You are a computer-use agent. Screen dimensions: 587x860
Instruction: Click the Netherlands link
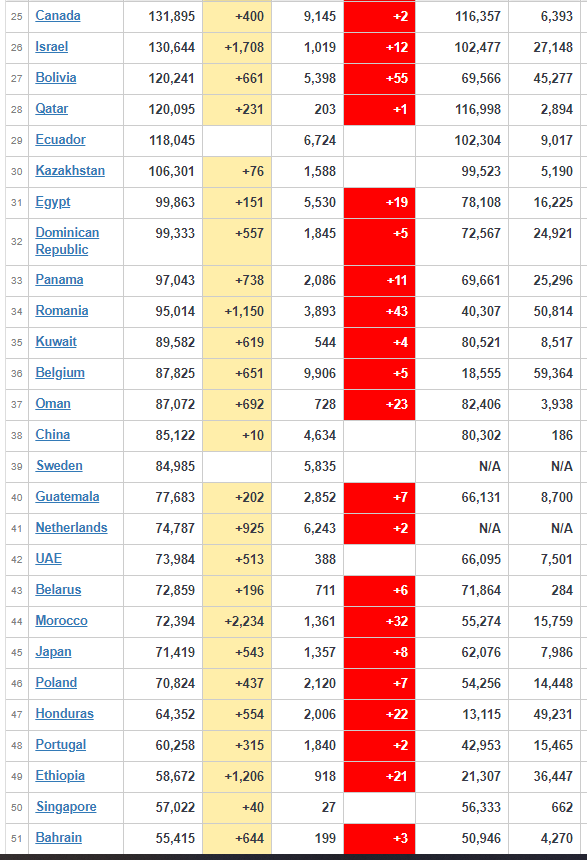(71, 528)
